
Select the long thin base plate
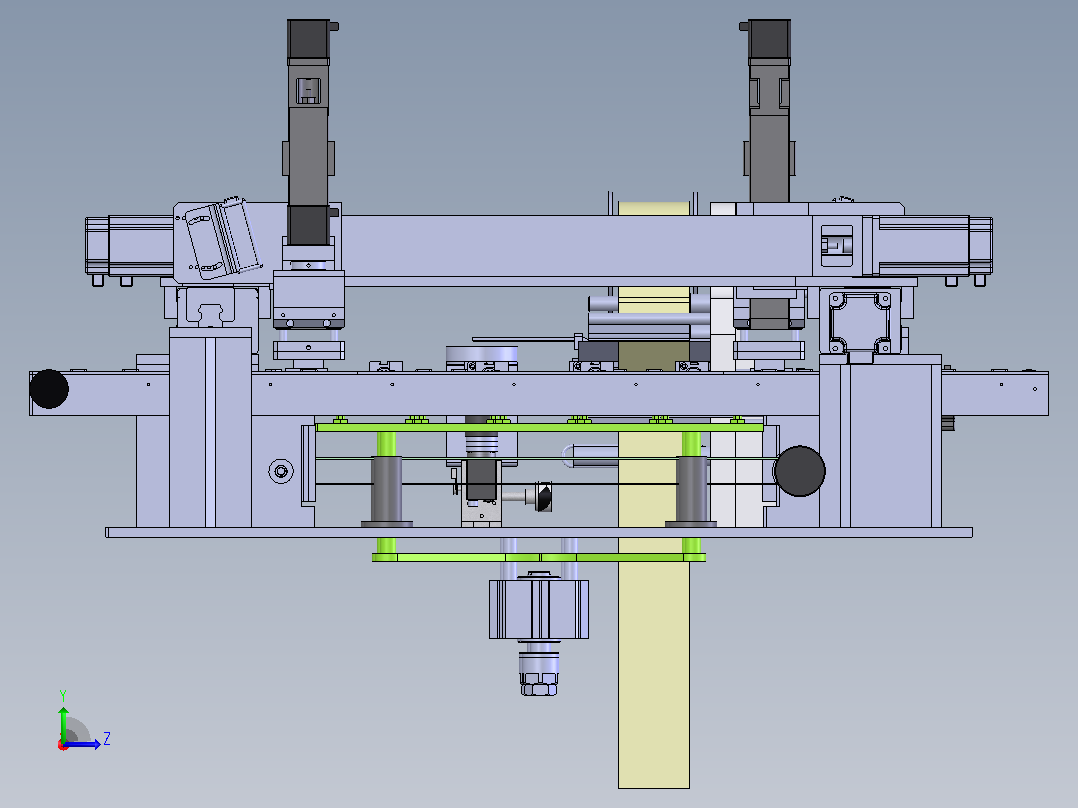click(539, 532)
